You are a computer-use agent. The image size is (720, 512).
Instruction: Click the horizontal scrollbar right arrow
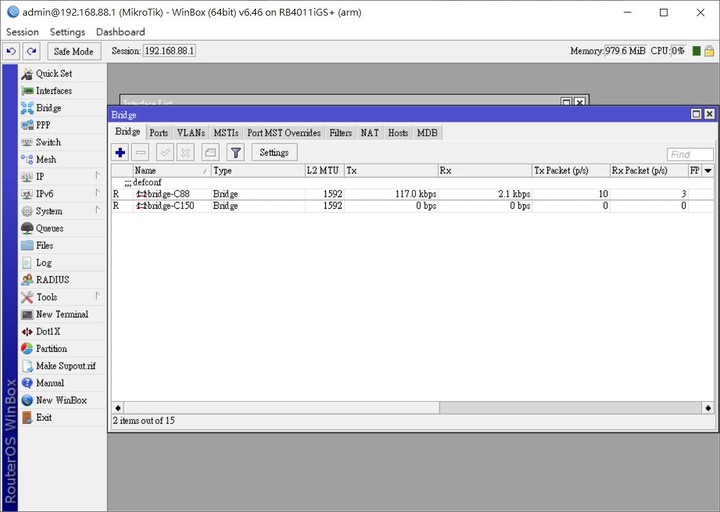[x=708, y=408]
